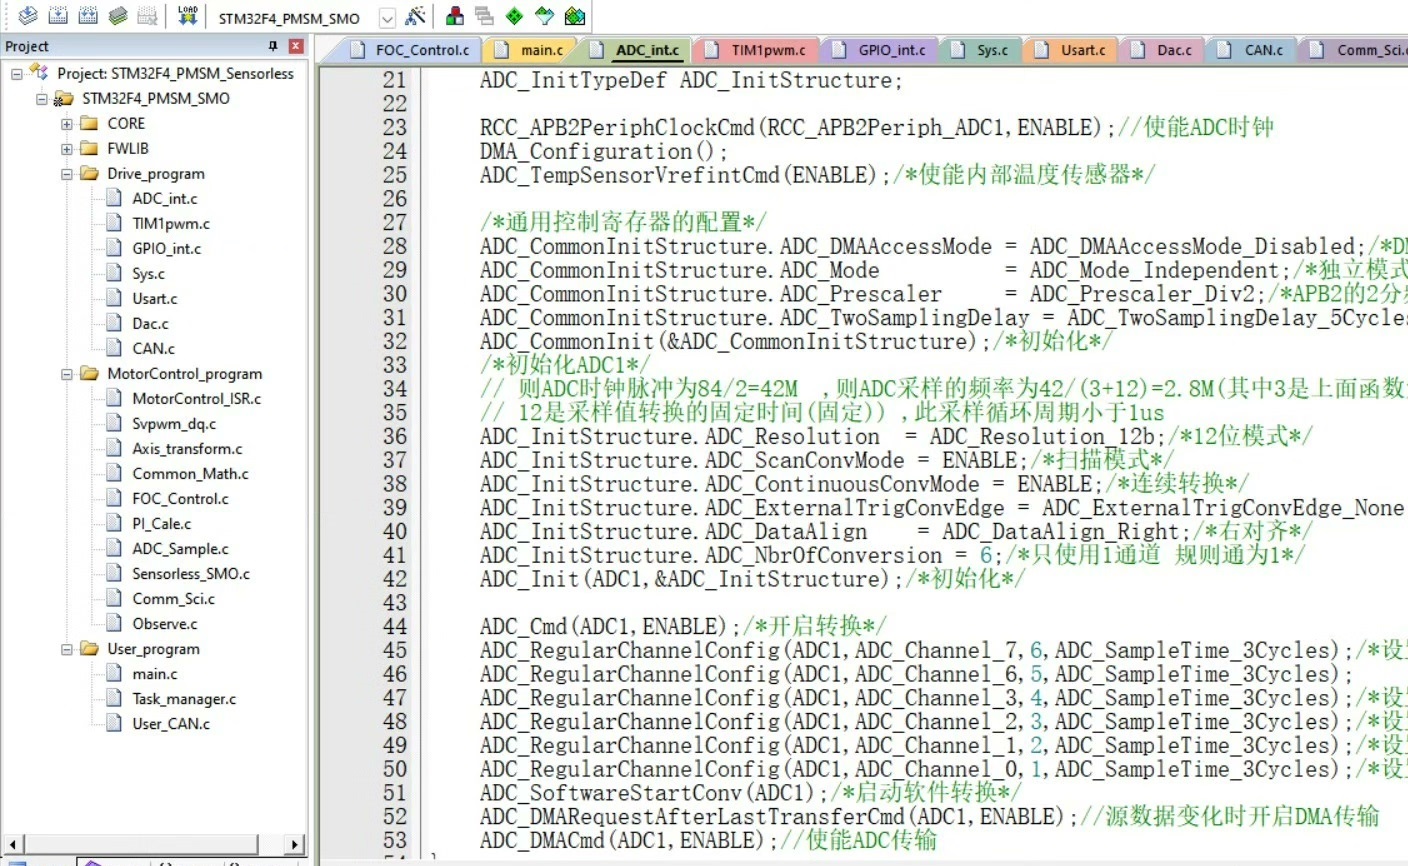The height and width of the screenshot is (866, 1408).
Task: Click line number 44 in the gutter
Action: coord(395,626)
